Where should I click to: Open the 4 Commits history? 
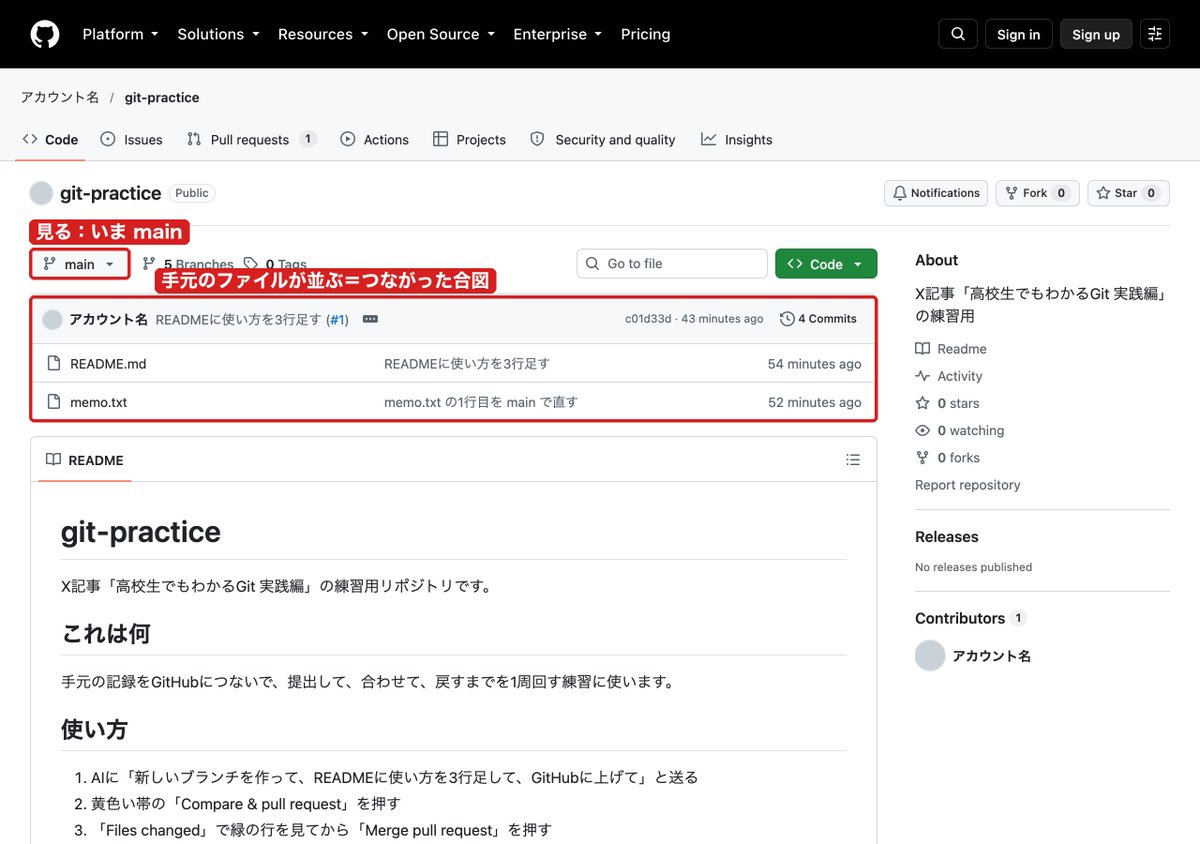pyautogui.click(x=818, y=319)
